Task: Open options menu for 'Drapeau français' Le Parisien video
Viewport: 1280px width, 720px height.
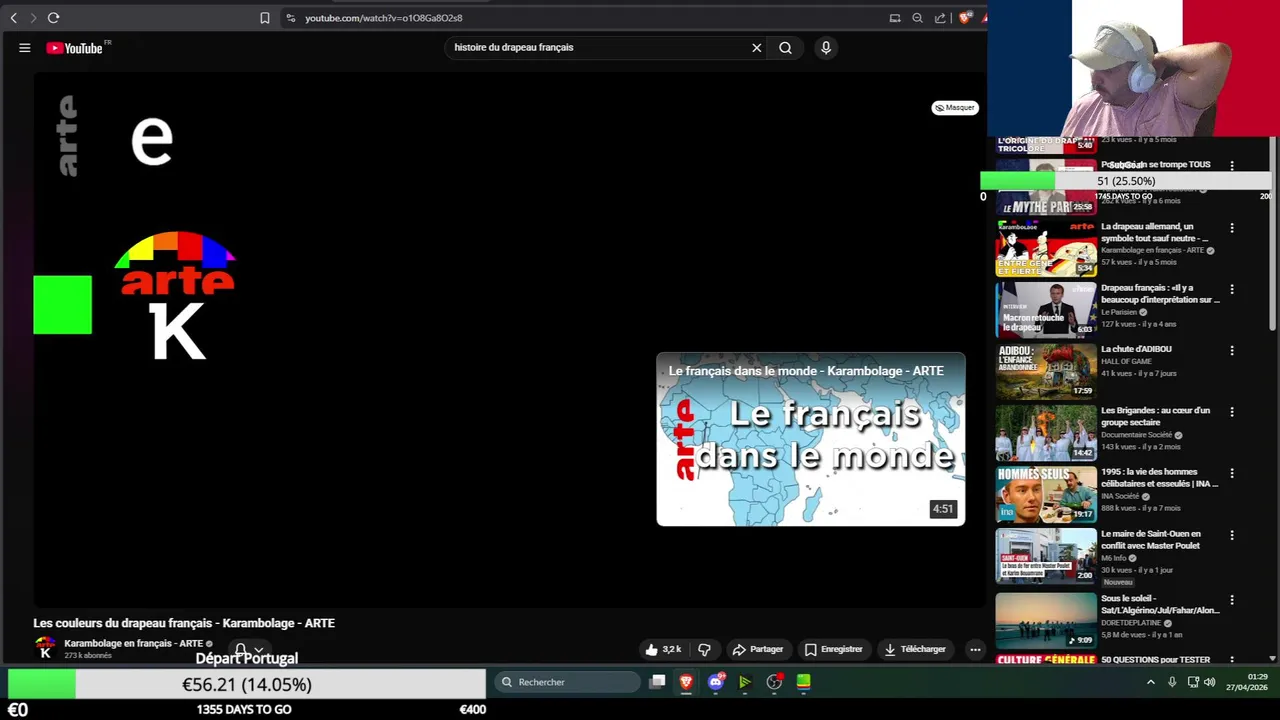Action: tap(1232, 289)
